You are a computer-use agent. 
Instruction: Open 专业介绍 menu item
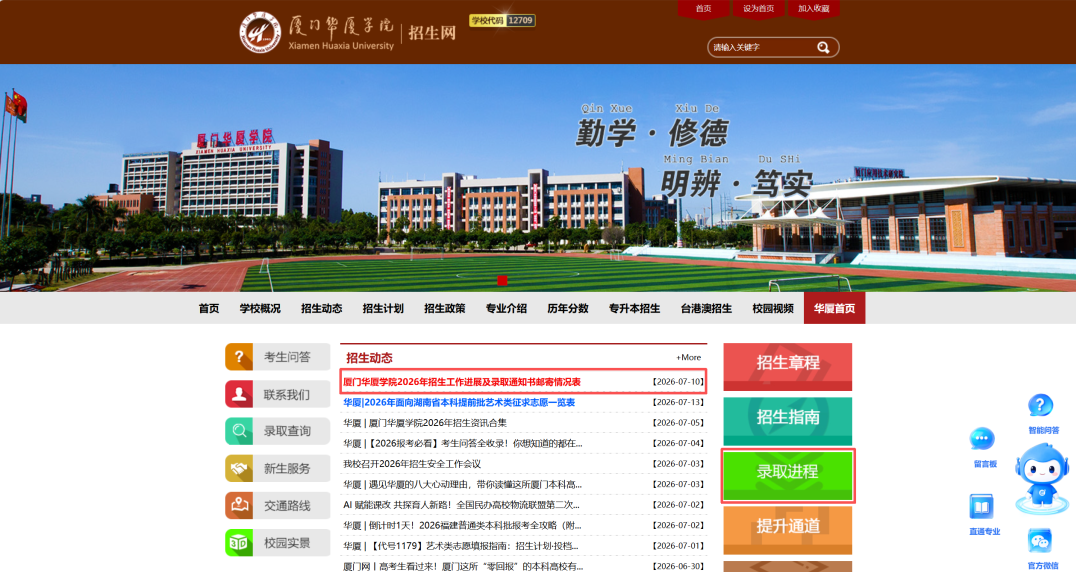click(506, 309)
